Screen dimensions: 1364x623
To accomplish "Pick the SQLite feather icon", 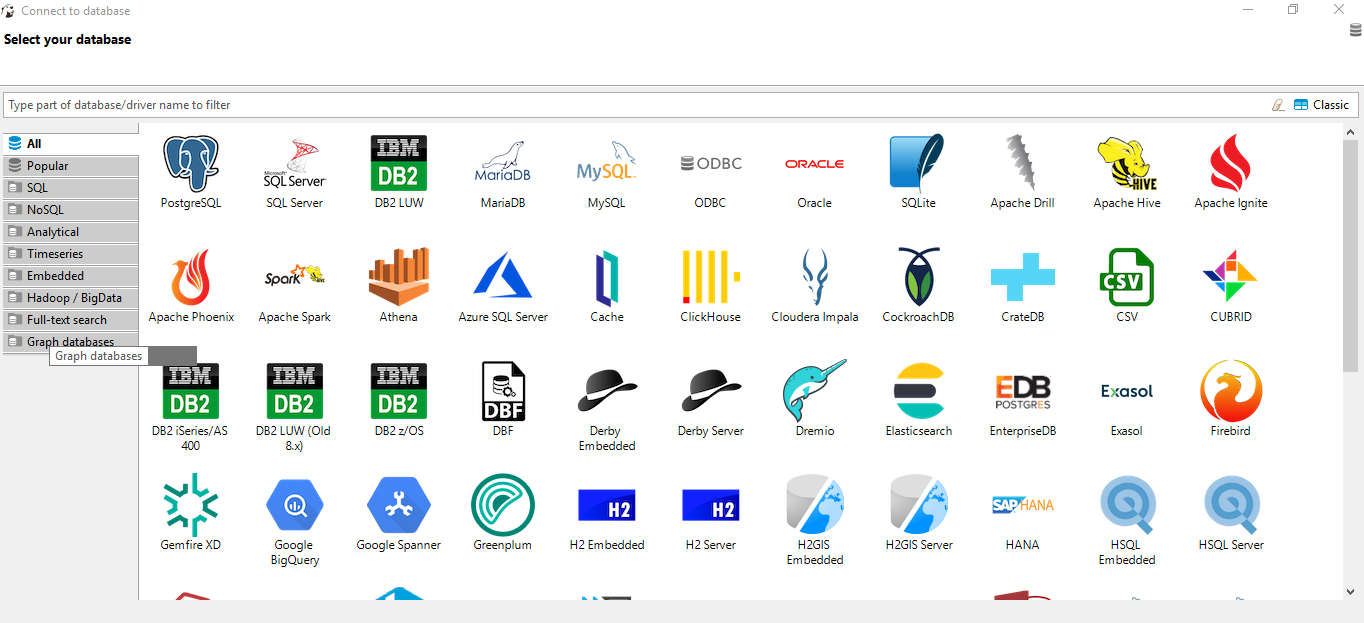I will 918,164.
